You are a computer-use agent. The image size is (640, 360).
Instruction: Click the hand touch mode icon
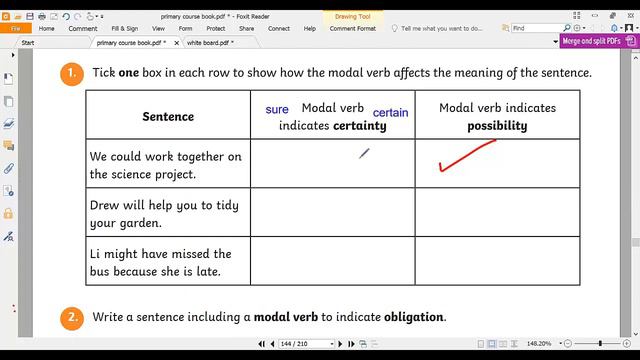coord(90,17)
